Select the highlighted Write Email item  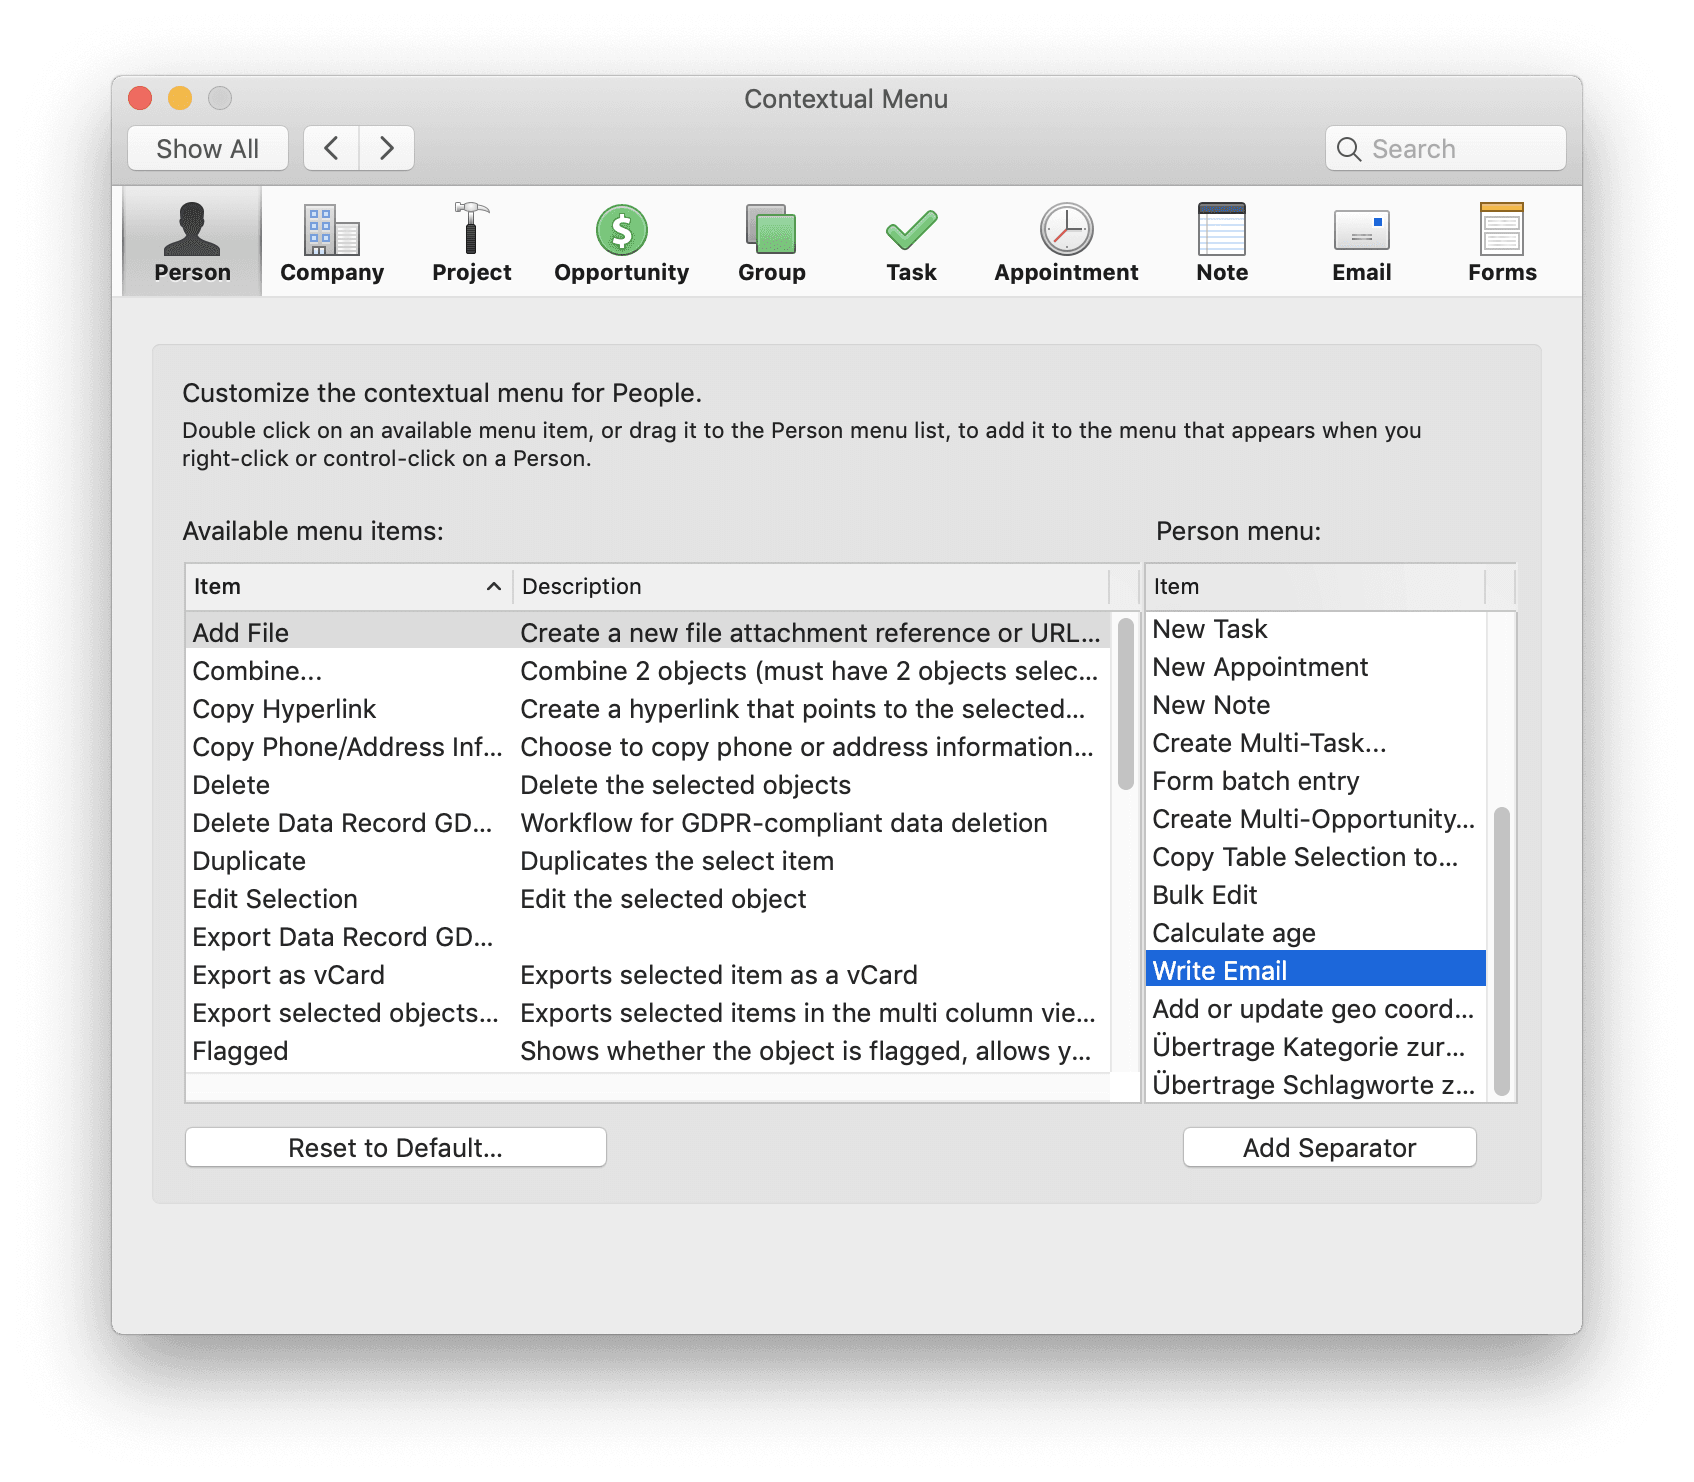pyautogui.click(x=1316, y=970)
